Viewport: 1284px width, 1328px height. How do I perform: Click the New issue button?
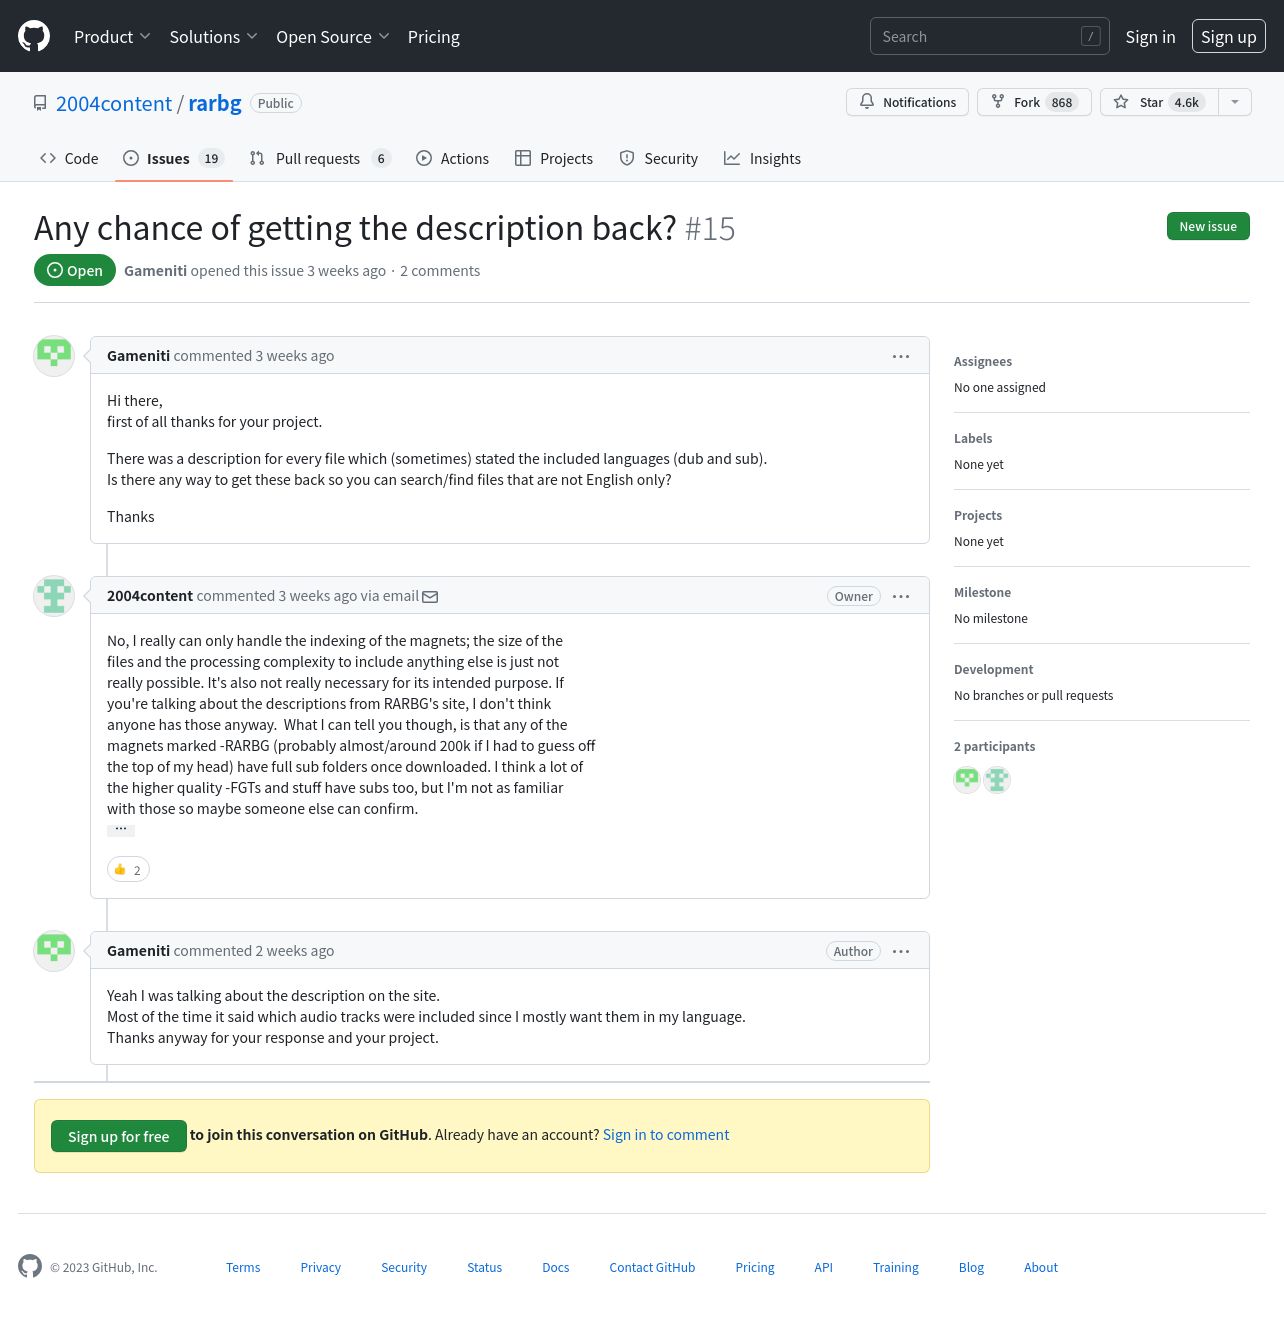click(1208, 226)
